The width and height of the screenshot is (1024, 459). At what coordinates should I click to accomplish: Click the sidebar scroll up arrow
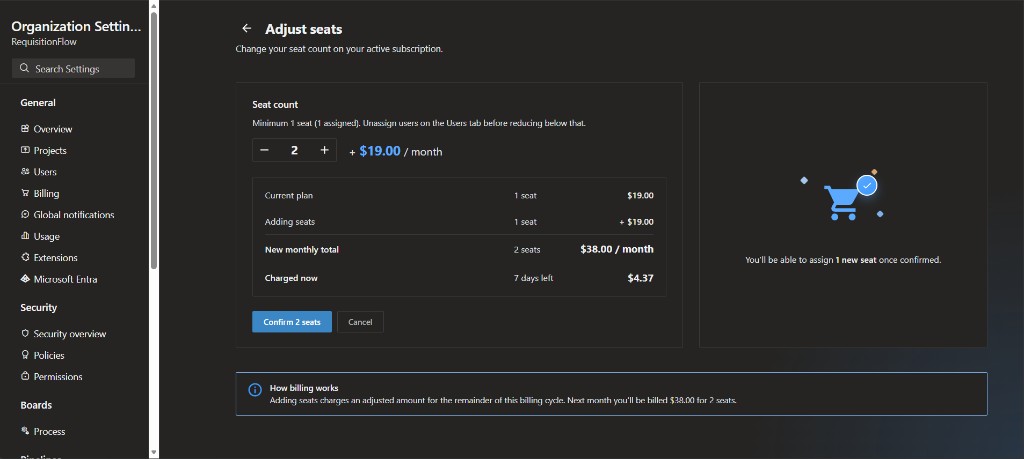pyautogui.click(x=153, y=6)
